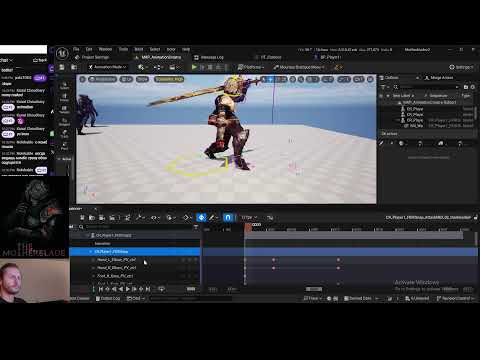
Task: Click the Motherblade game logo image
Action: pyautogui.click(x=35, y=218)
